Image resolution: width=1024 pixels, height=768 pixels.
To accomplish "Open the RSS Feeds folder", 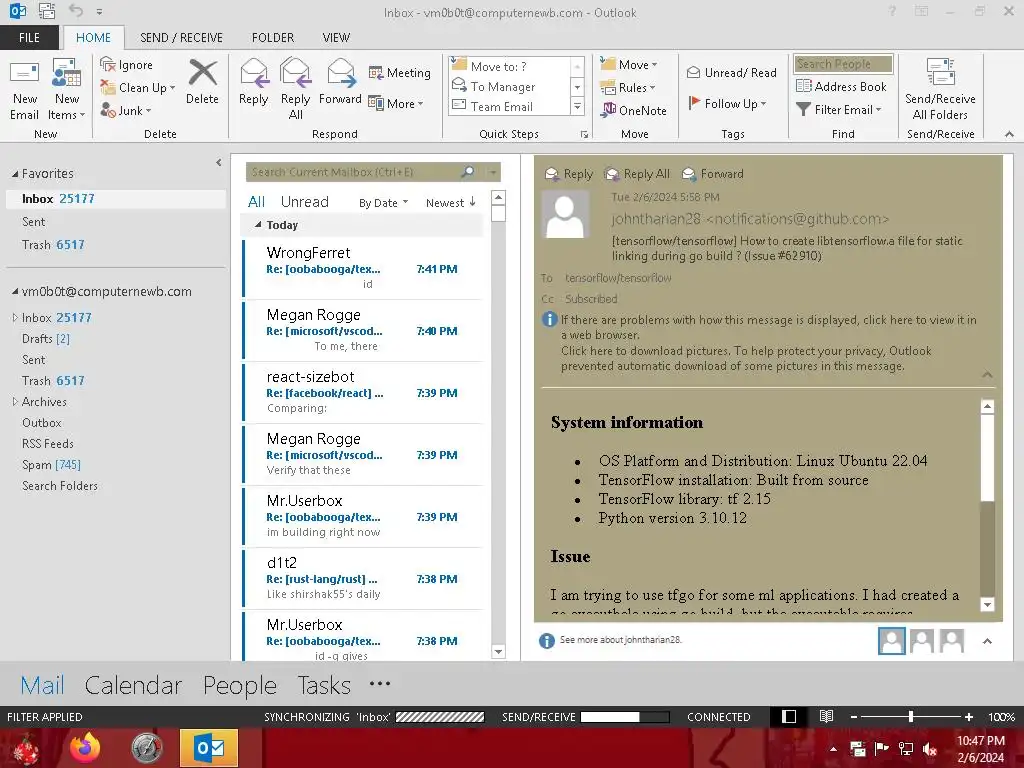I will (x=48, y=443).
